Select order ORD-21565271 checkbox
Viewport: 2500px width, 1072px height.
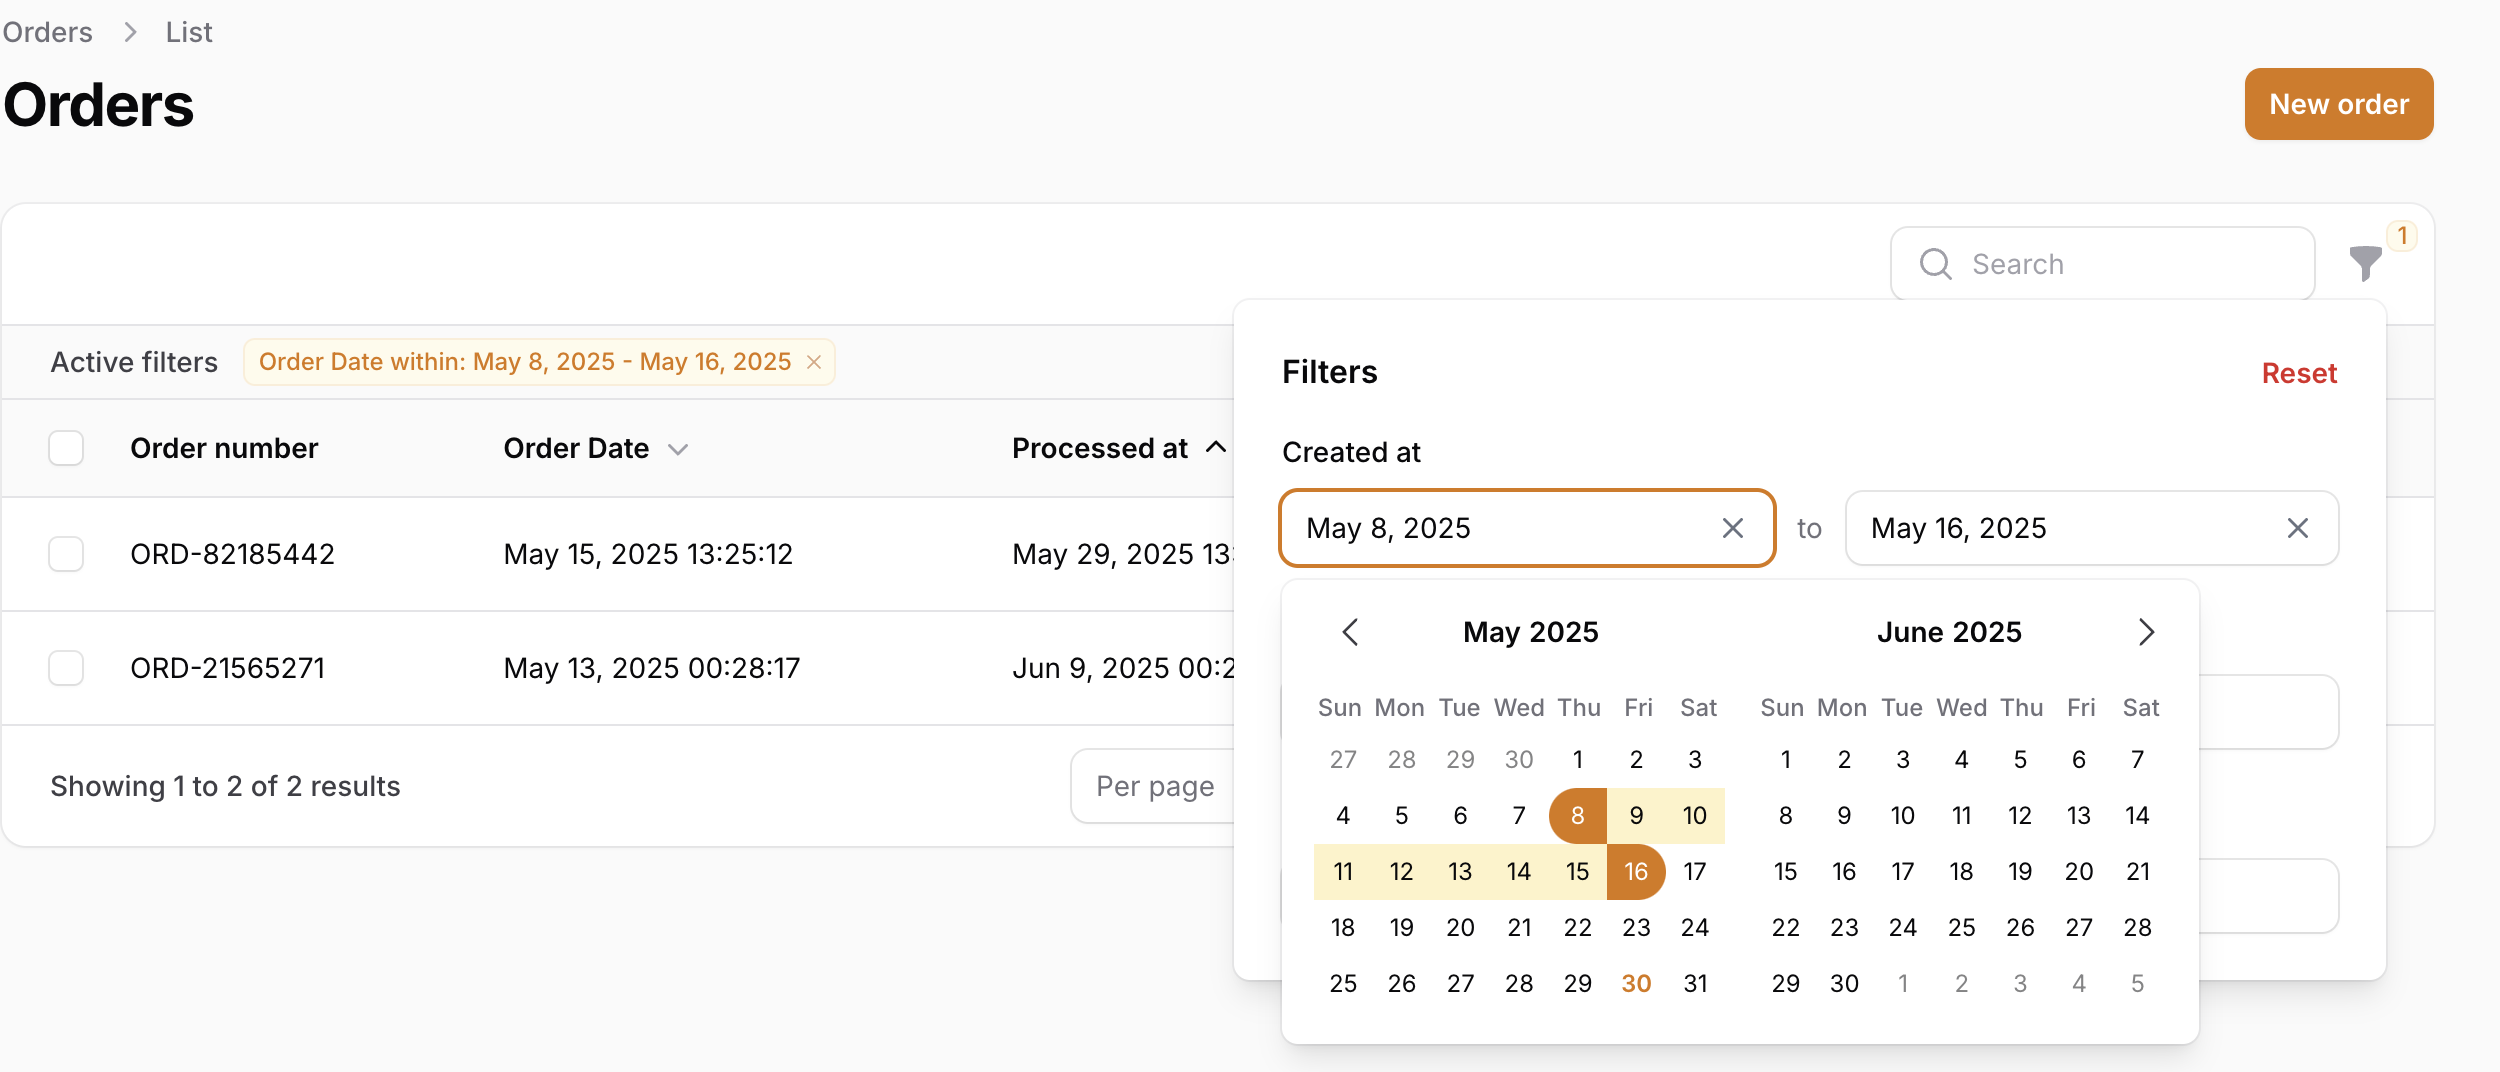point(65,667)
